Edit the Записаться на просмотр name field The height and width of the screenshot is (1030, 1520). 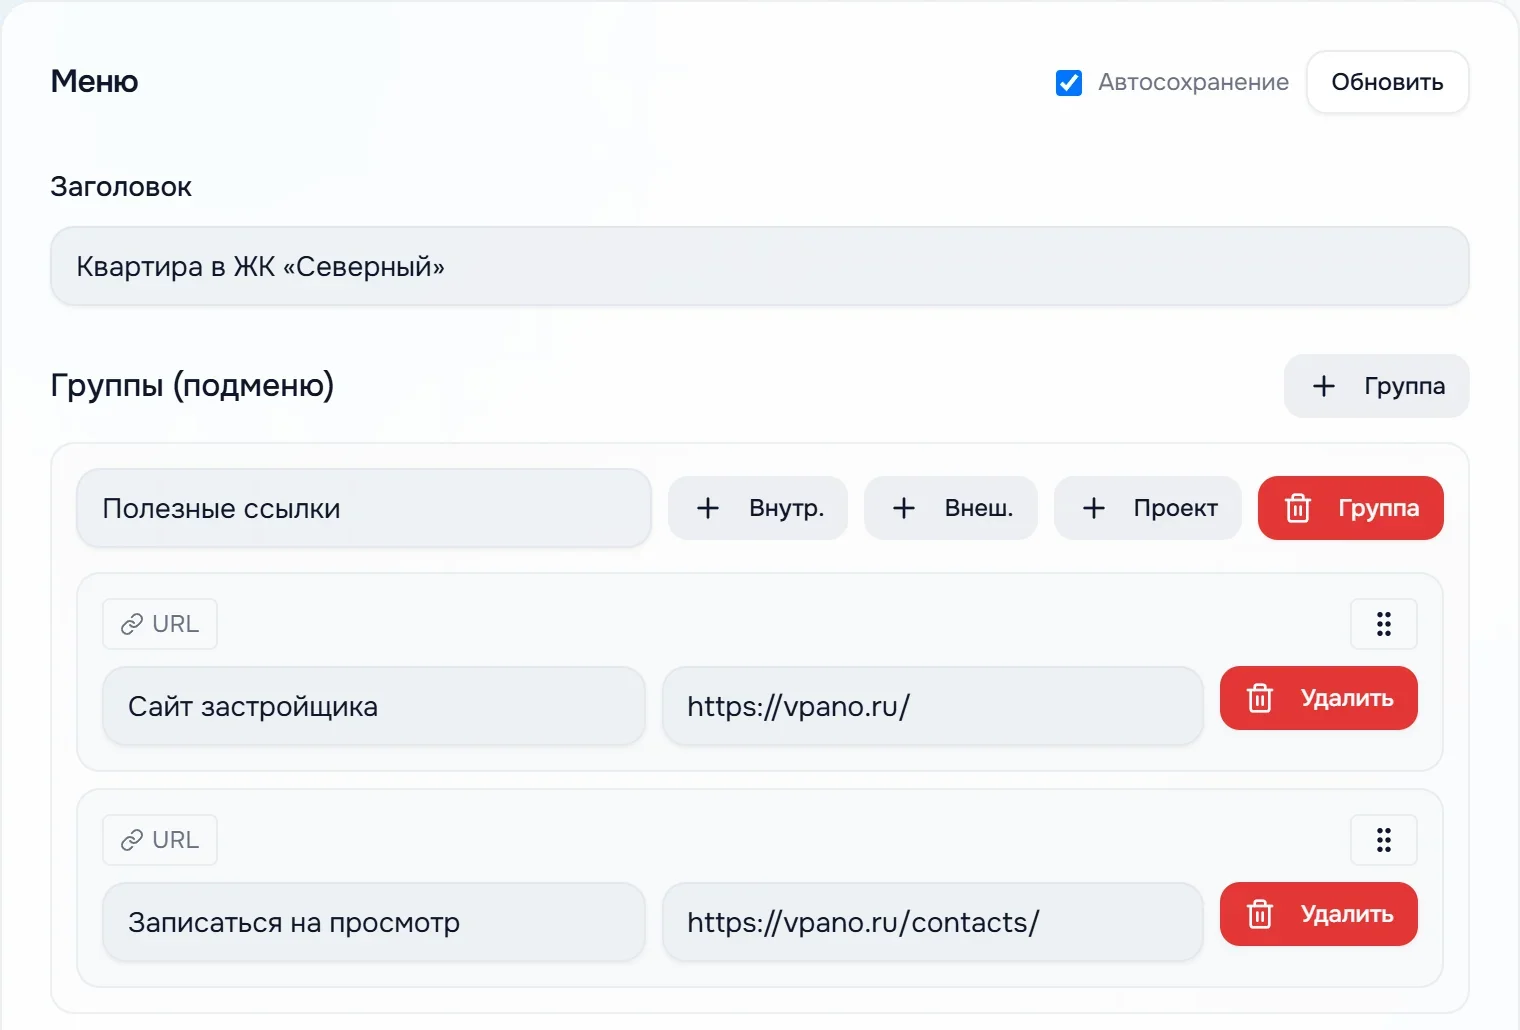(x=374, y=922)
